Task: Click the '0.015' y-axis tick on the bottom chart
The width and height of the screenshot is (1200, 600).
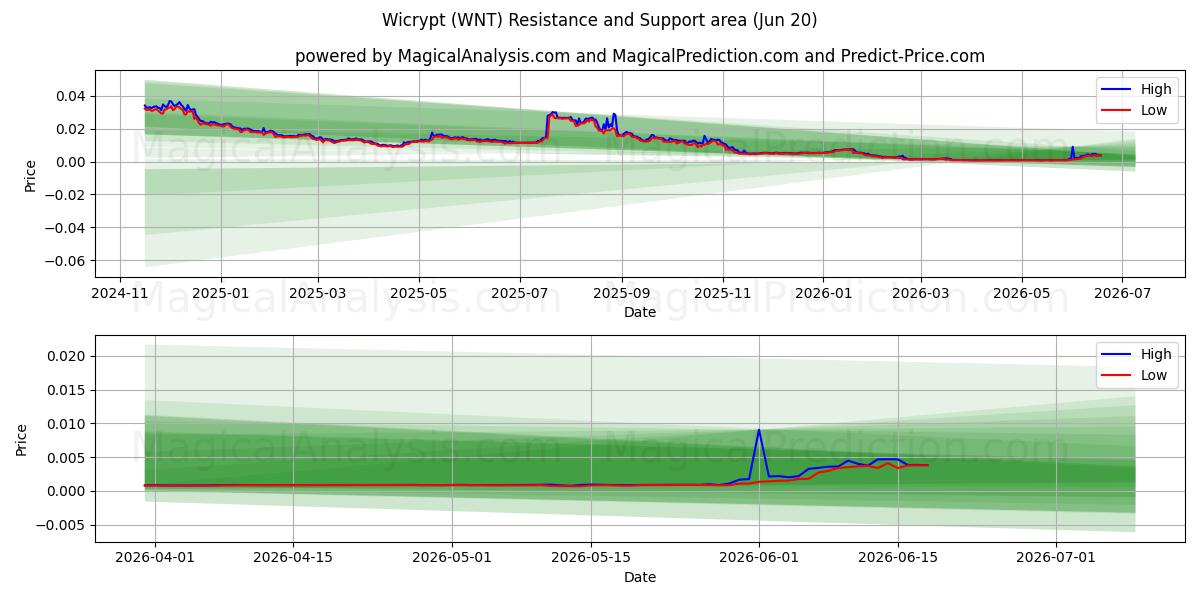Action: point(69,390)
